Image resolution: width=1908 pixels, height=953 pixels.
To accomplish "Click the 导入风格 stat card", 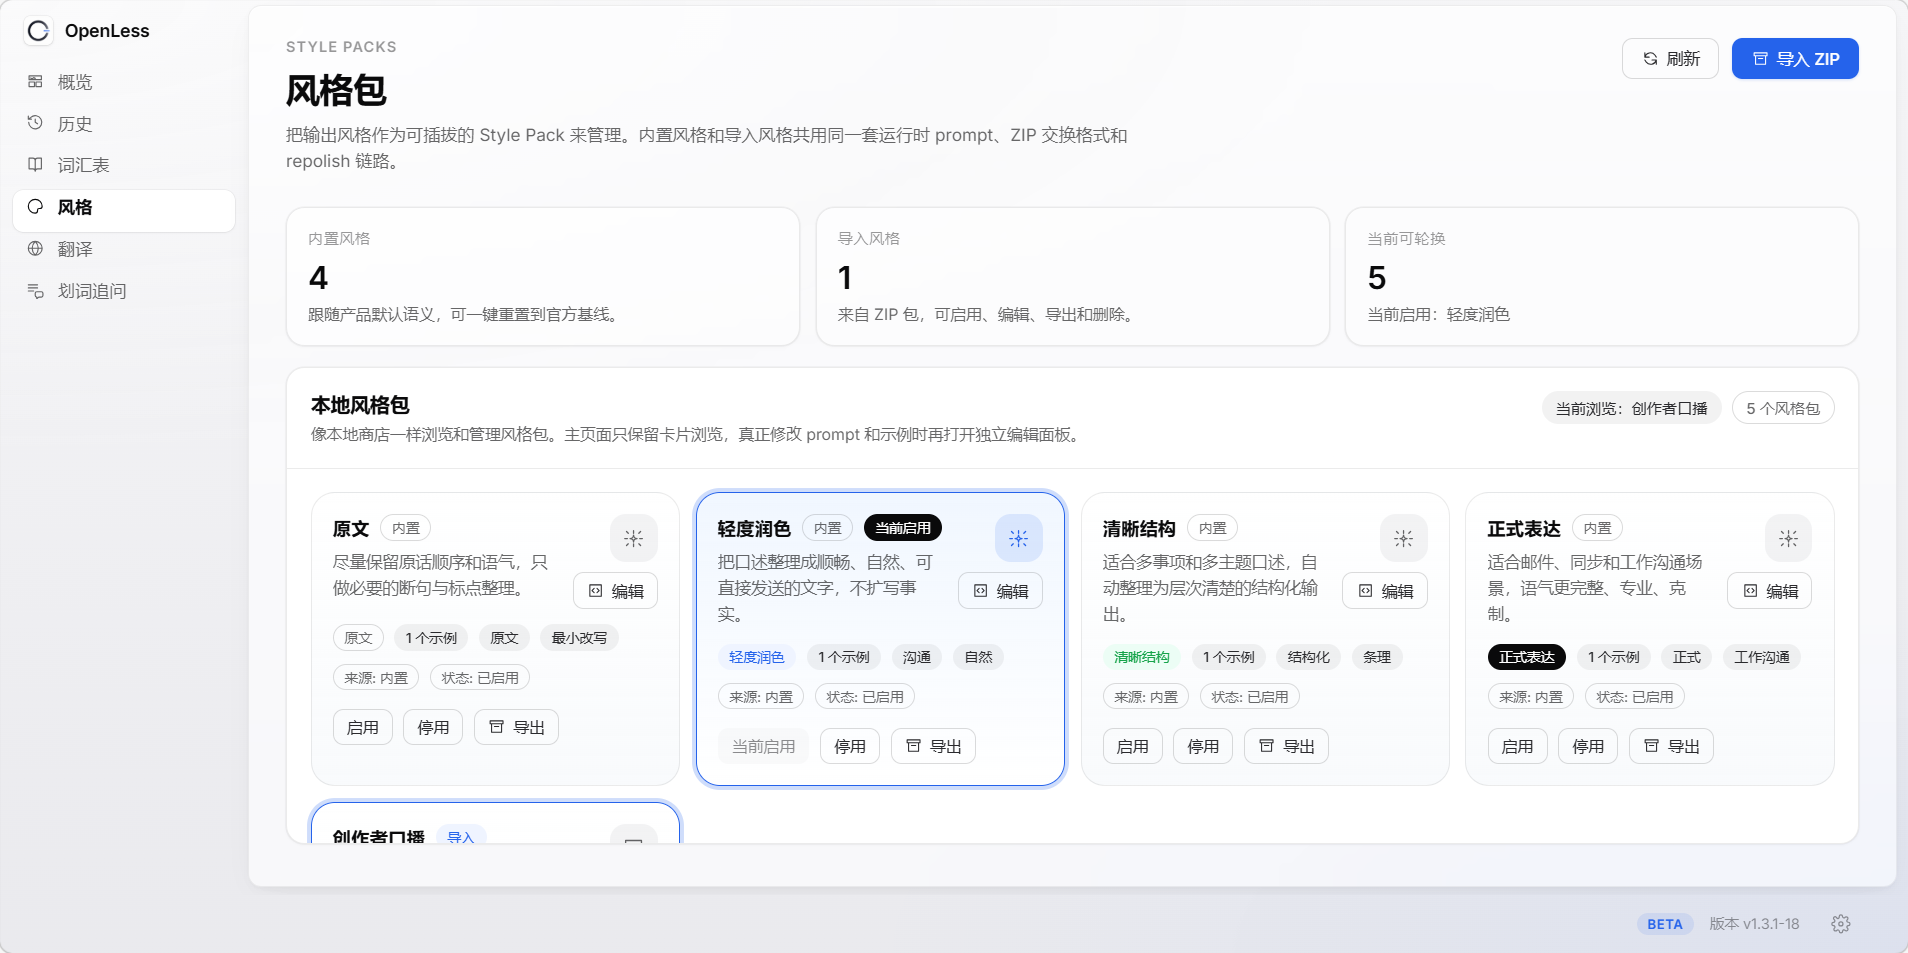I will (x=1073, y=277).
